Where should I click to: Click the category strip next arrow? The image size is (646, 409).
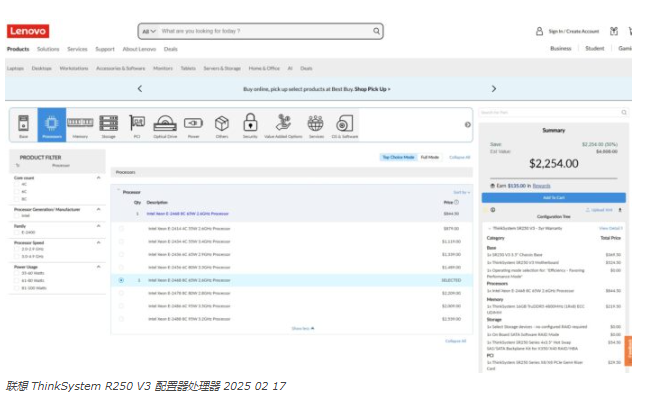[x=468, y=124]
